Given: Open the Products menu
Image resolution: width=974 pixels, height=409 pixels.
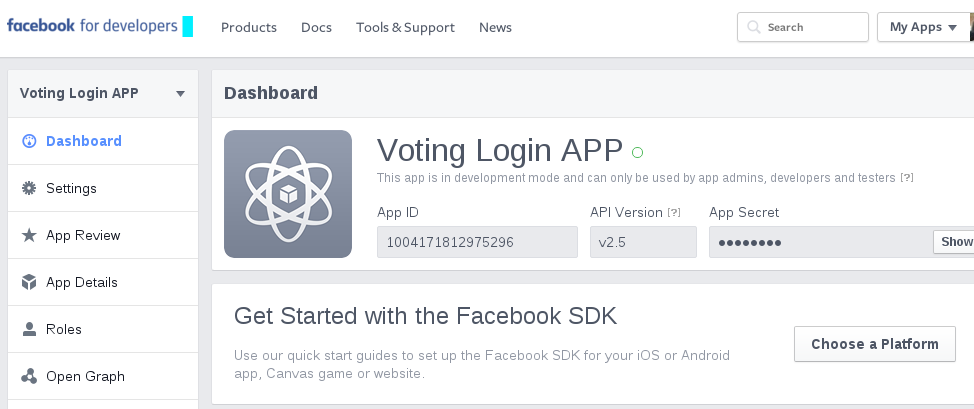Looking at the screenshot, I should (249, 27).
